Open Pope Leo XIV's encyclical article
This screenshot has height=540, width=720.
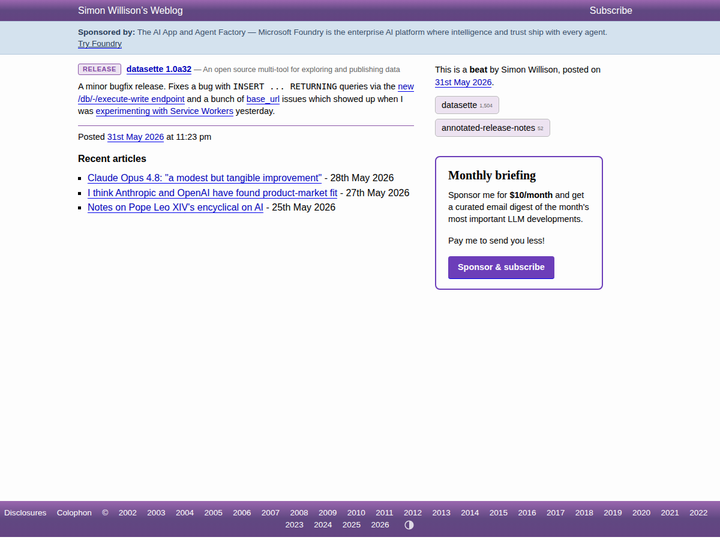[x=175, y=207]
